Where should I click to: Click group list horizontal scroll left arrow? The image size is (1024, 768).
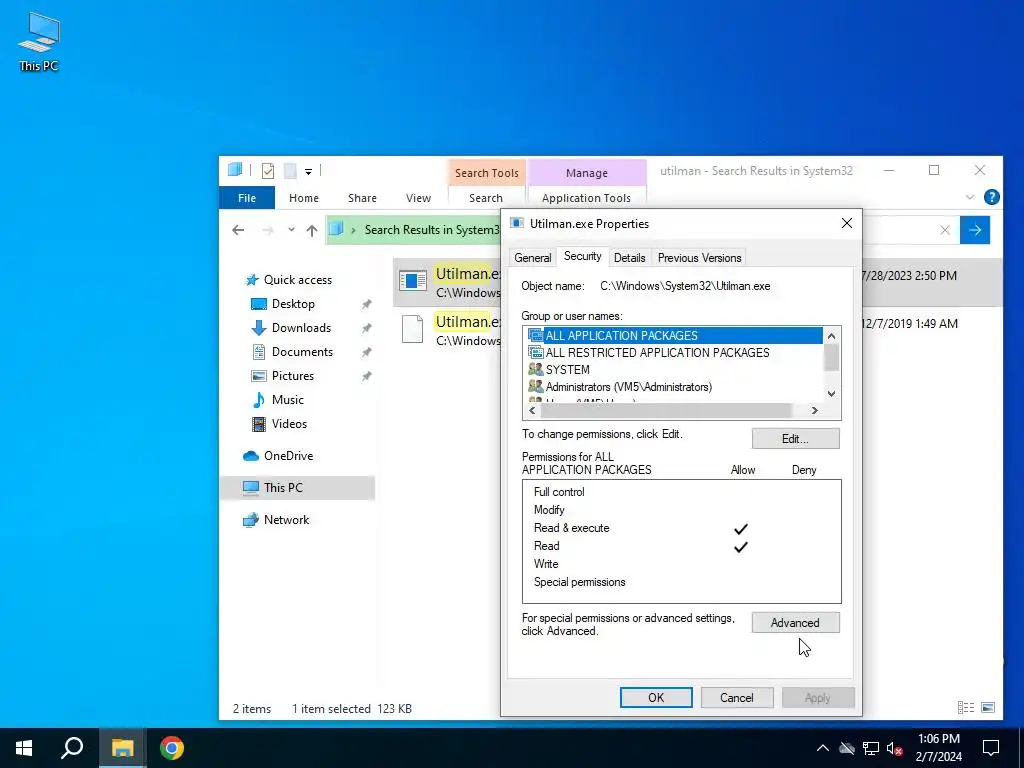532,410
